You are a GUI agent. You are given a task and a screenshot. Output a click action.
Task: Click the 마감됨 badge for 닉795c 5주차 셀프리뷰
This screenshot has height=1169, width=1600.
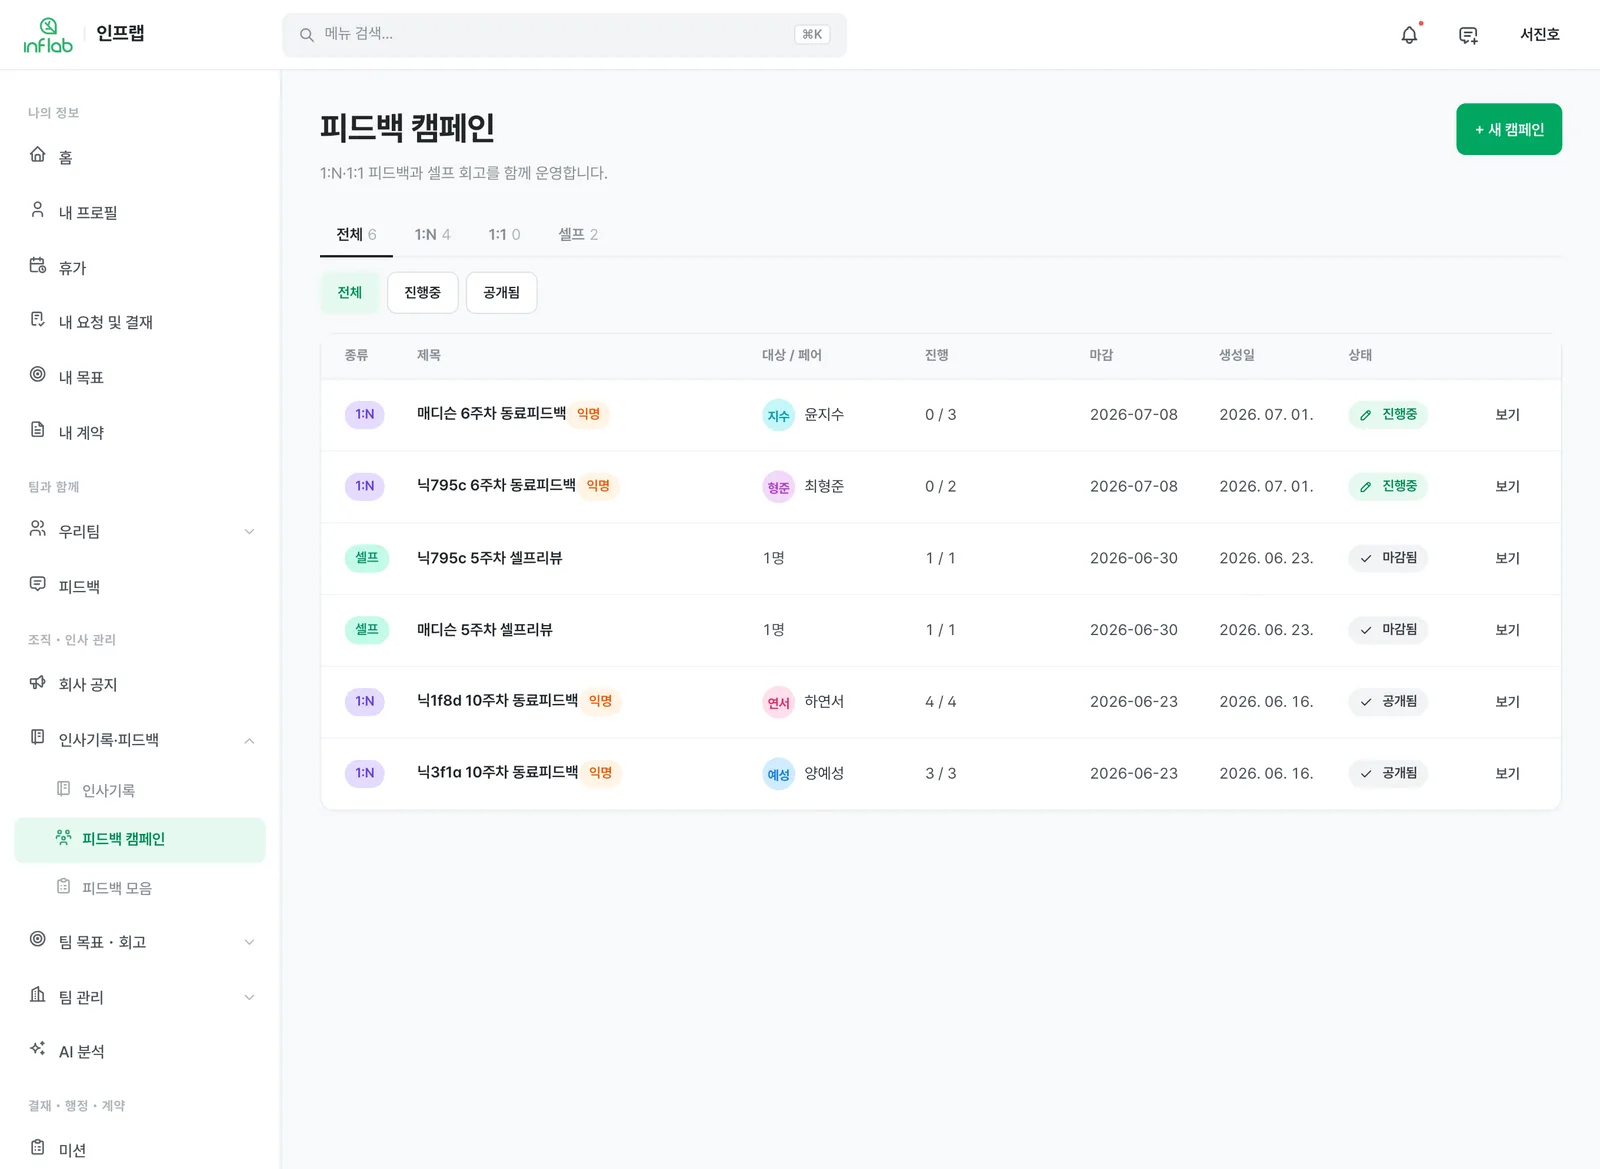pos(1388,558)
